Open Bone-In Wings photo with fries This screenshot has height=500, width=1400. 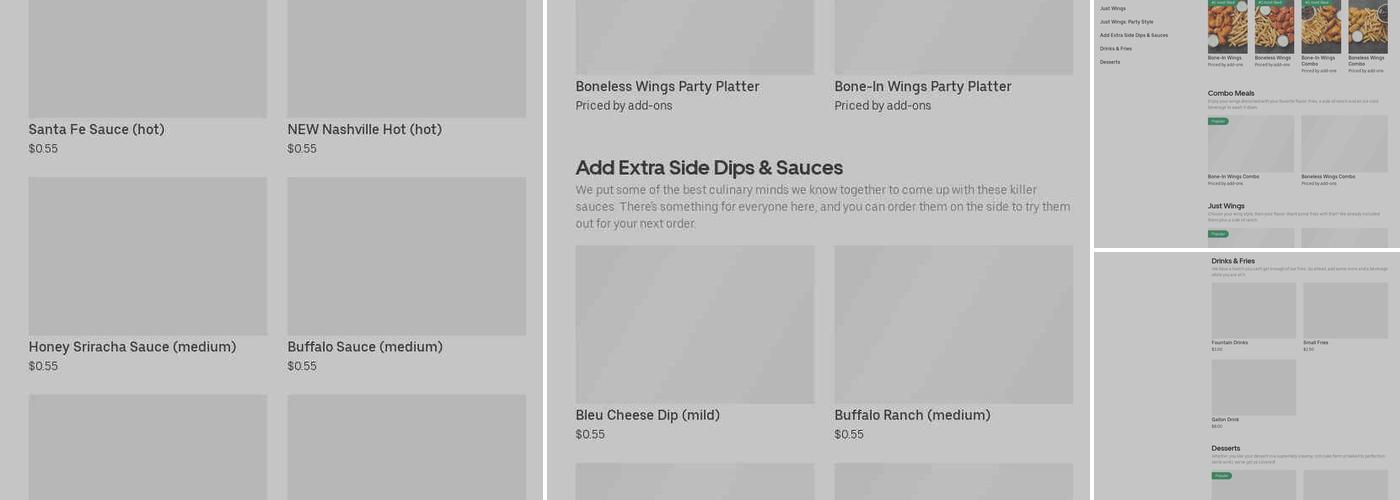[x=1227, y=26]
